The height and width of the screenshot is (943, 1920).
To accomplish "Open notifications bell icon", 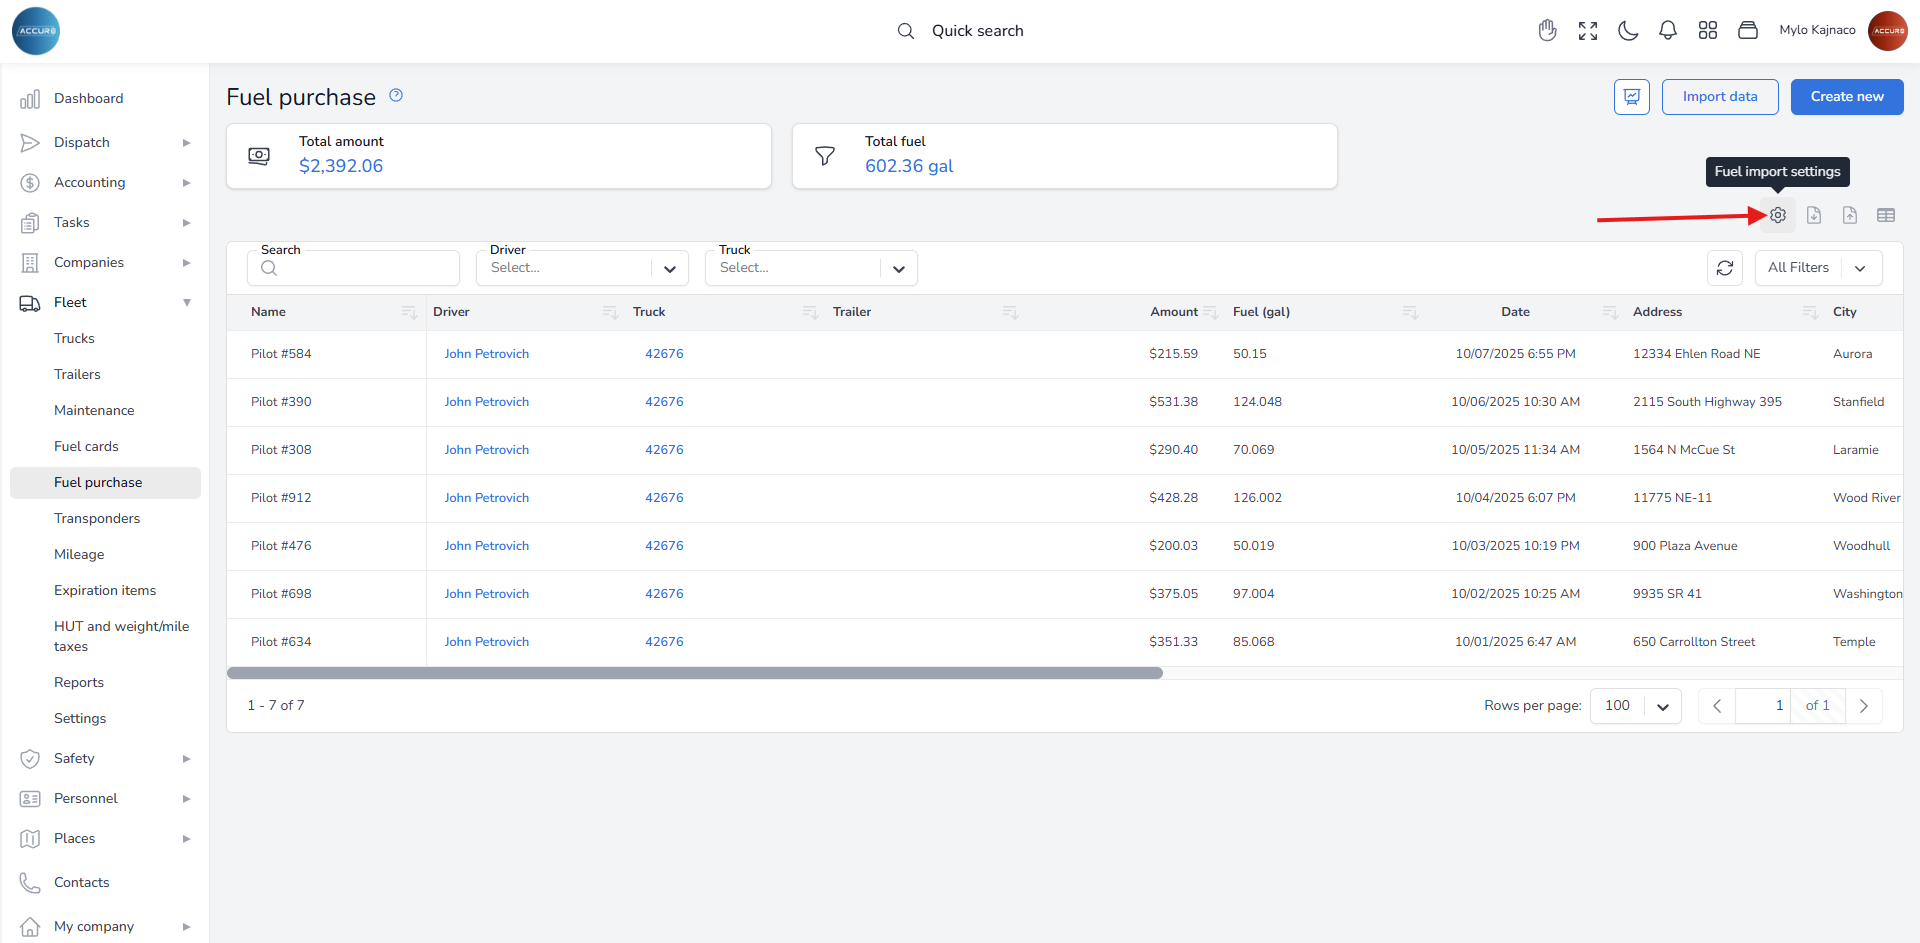I will [1668, 31].
